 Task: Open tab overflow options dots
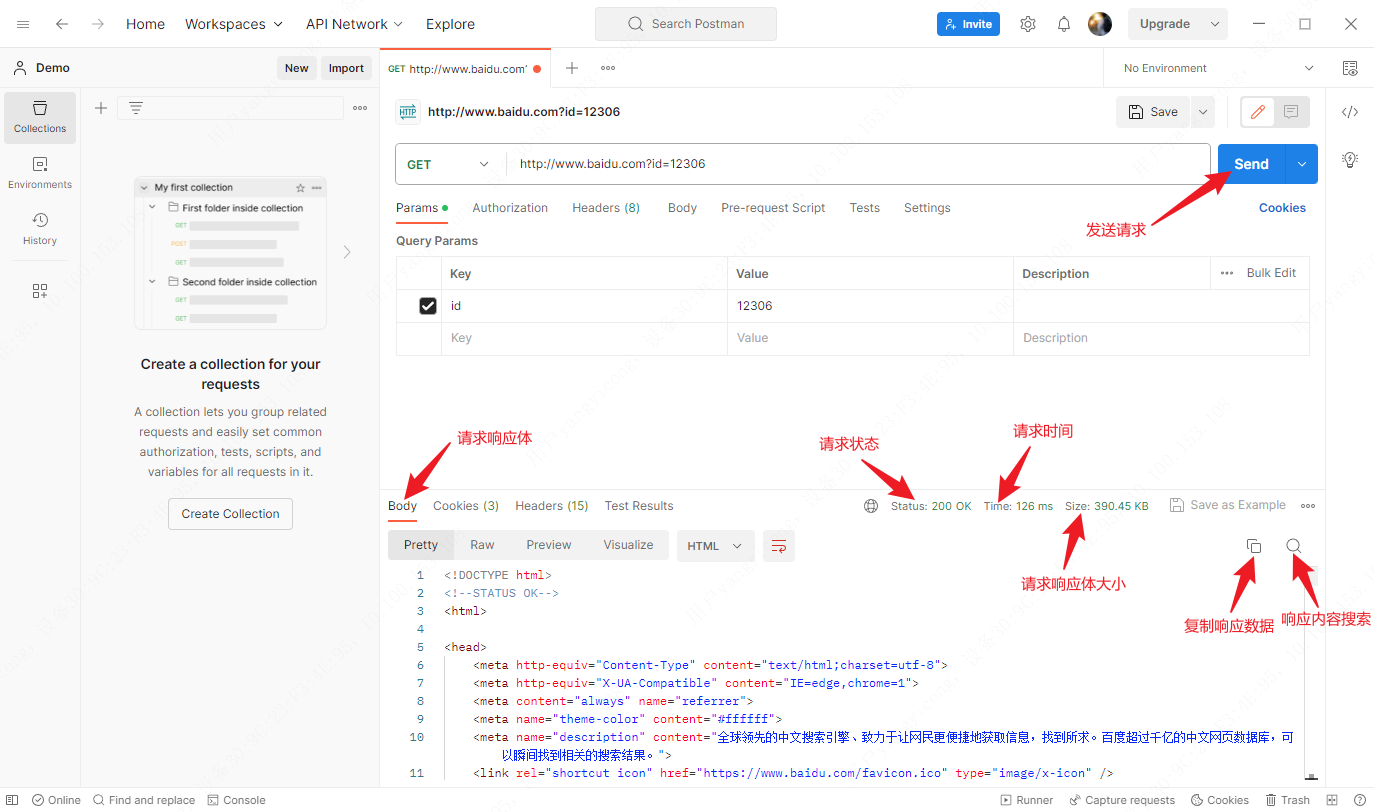(608, 68)
